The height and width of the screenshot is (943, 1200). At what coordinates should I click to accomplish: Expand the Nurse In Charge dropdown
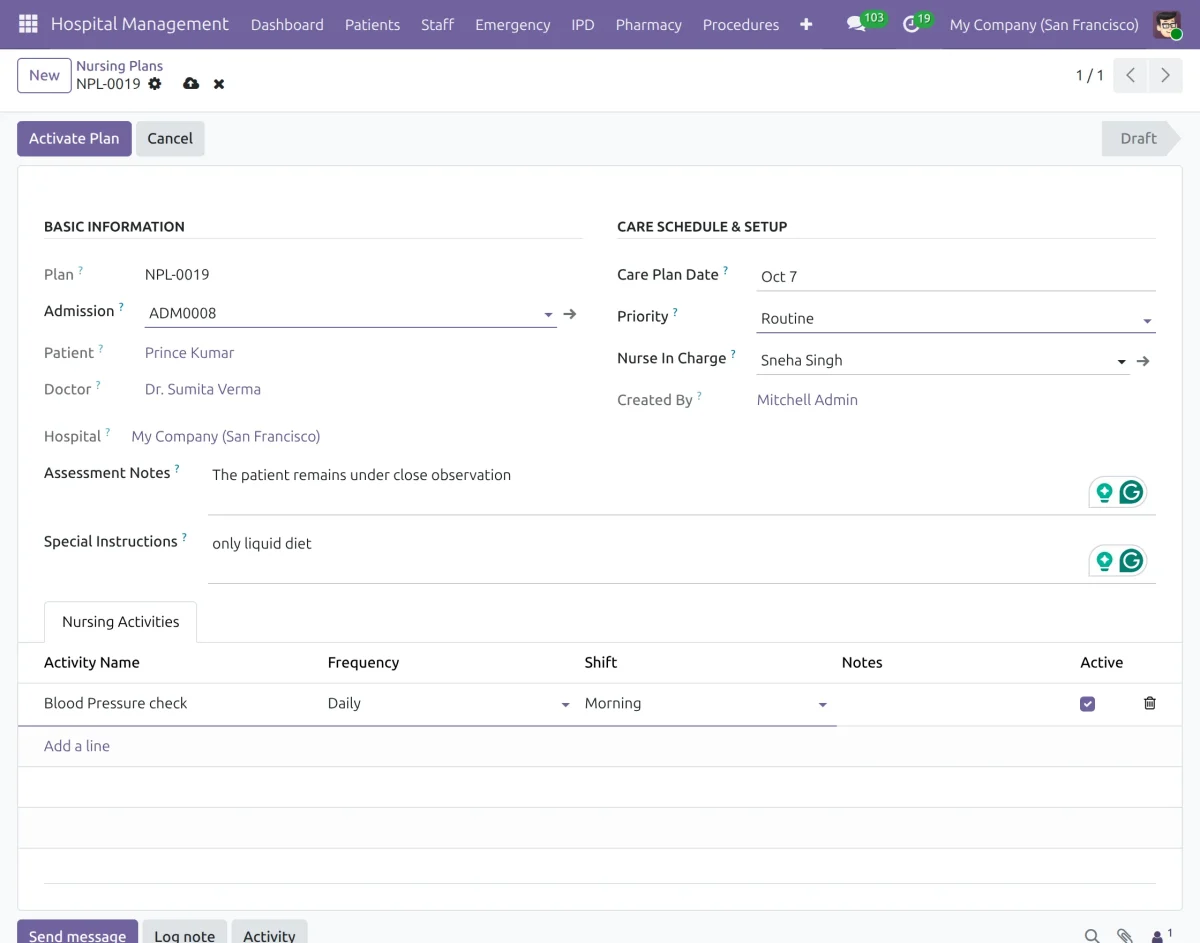click(1122, 362)
